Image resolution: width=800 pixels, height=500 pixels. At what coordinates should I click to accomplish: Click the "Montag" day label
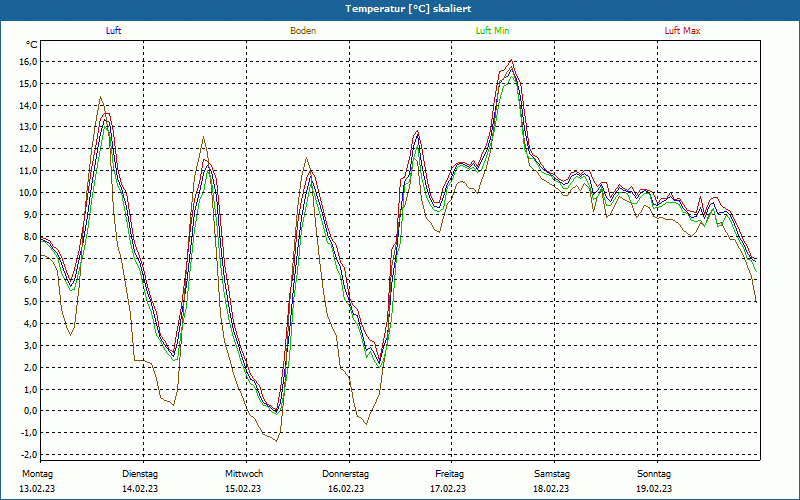37,474
